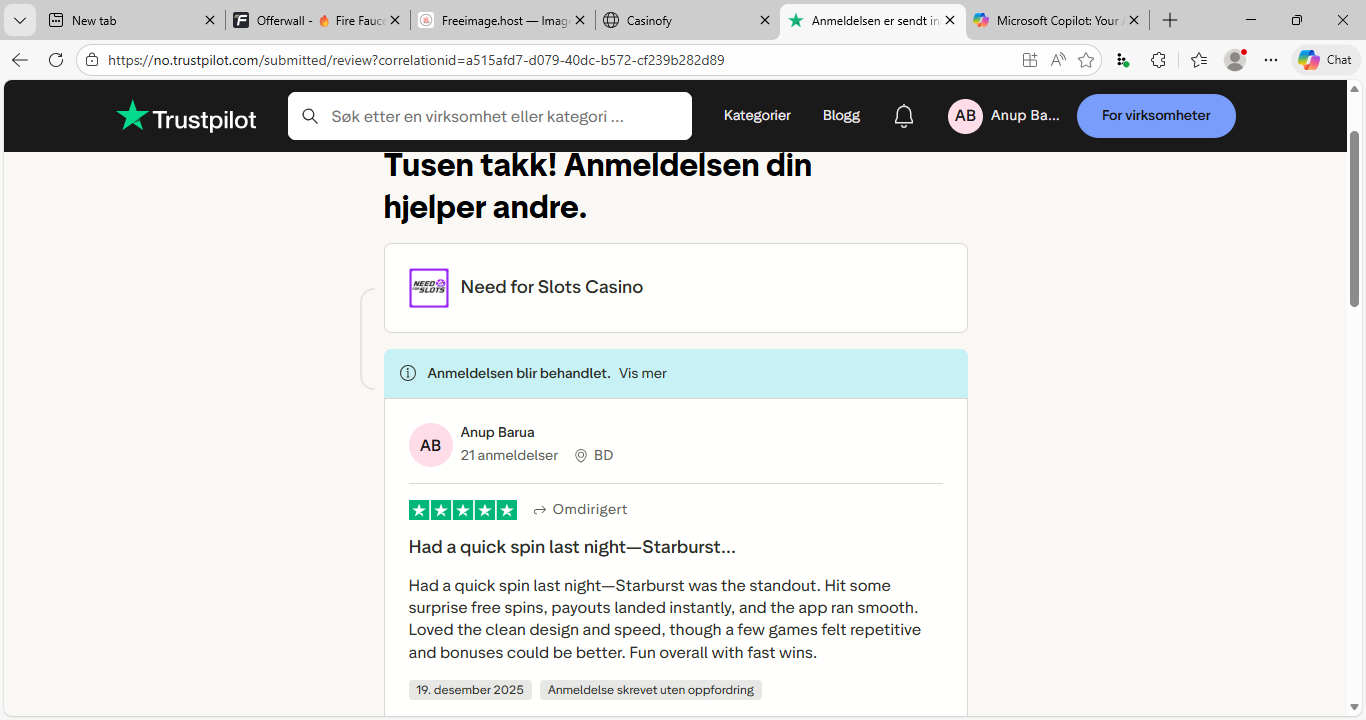Click the address bar URL

click(x=416, y=60)
